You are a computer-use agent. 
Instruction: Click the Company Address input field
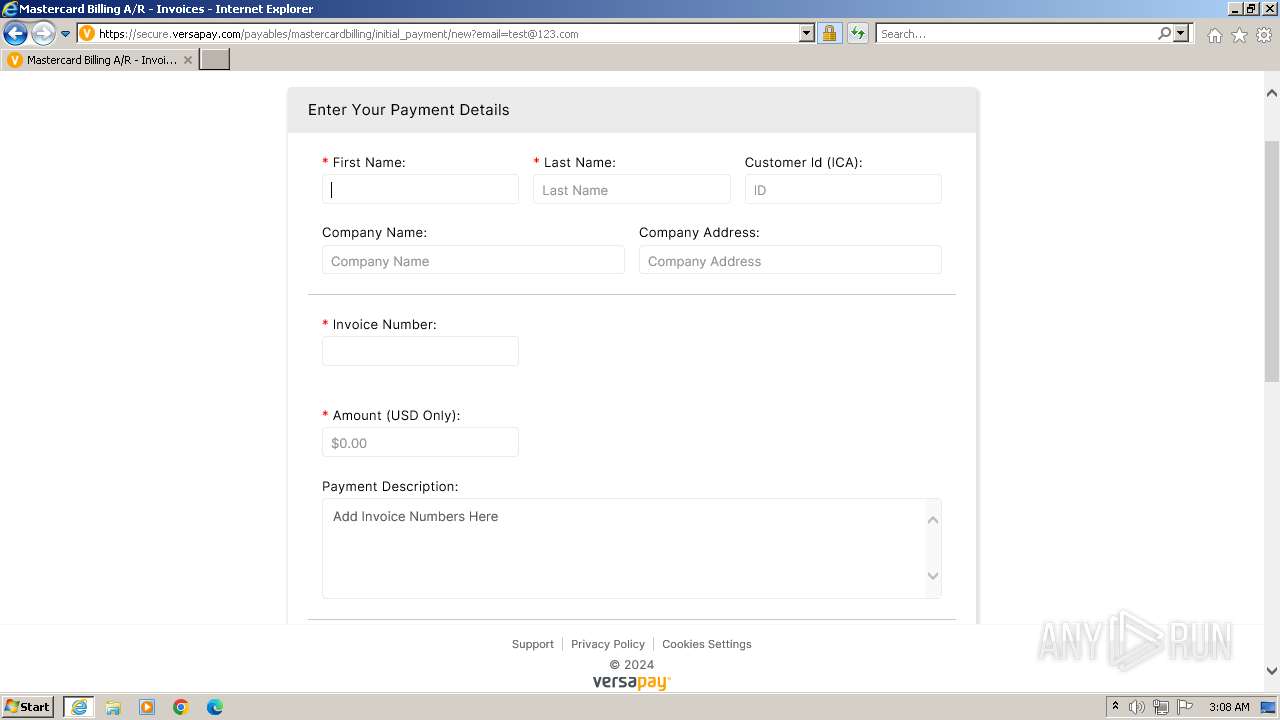pyautogui.click(x=790, y=261)
